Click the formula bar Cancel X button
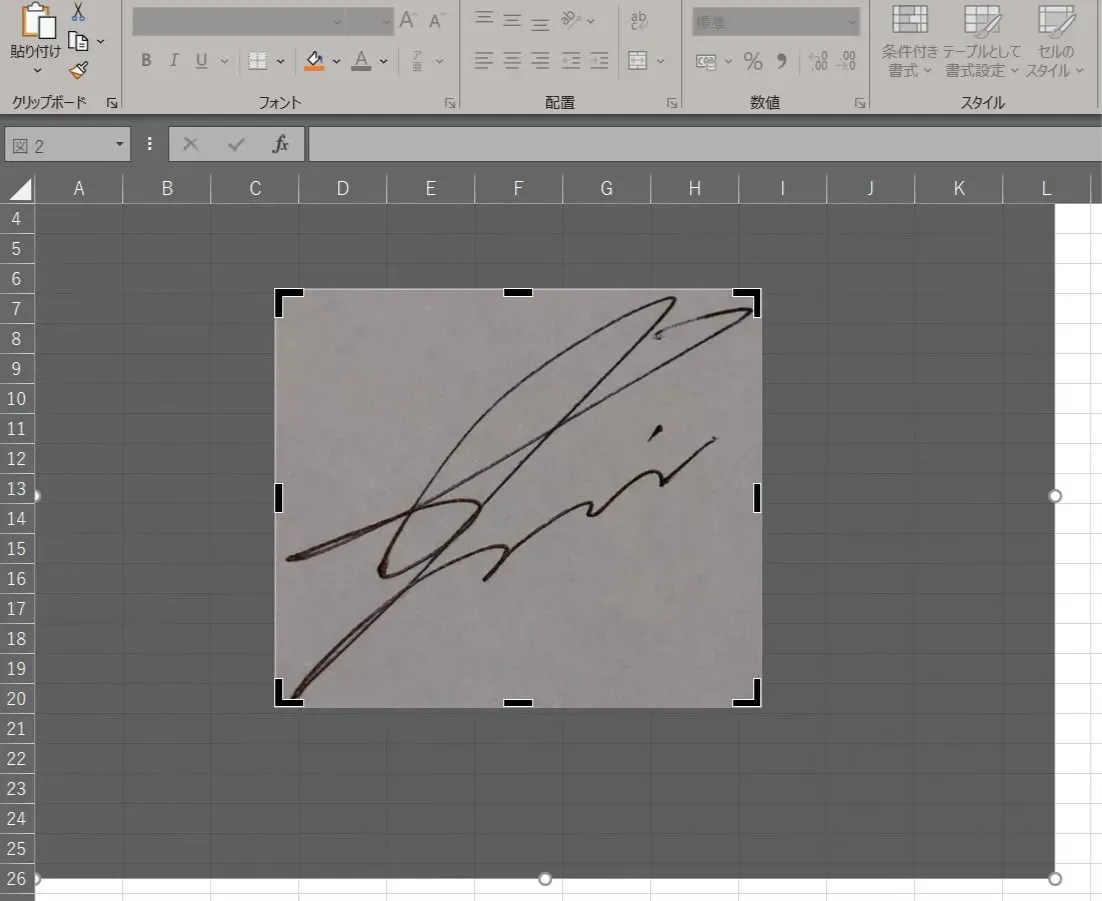 [190, 144]
